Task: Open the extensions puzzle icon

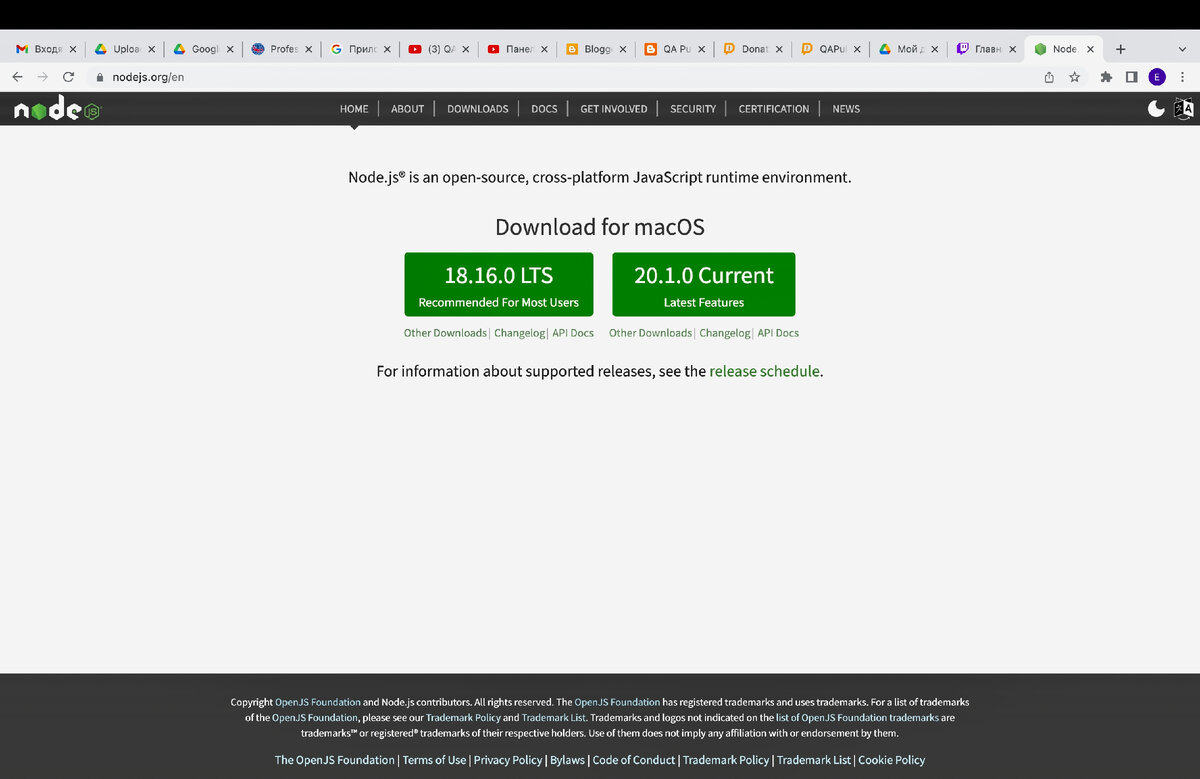Action: (1106, 77)
